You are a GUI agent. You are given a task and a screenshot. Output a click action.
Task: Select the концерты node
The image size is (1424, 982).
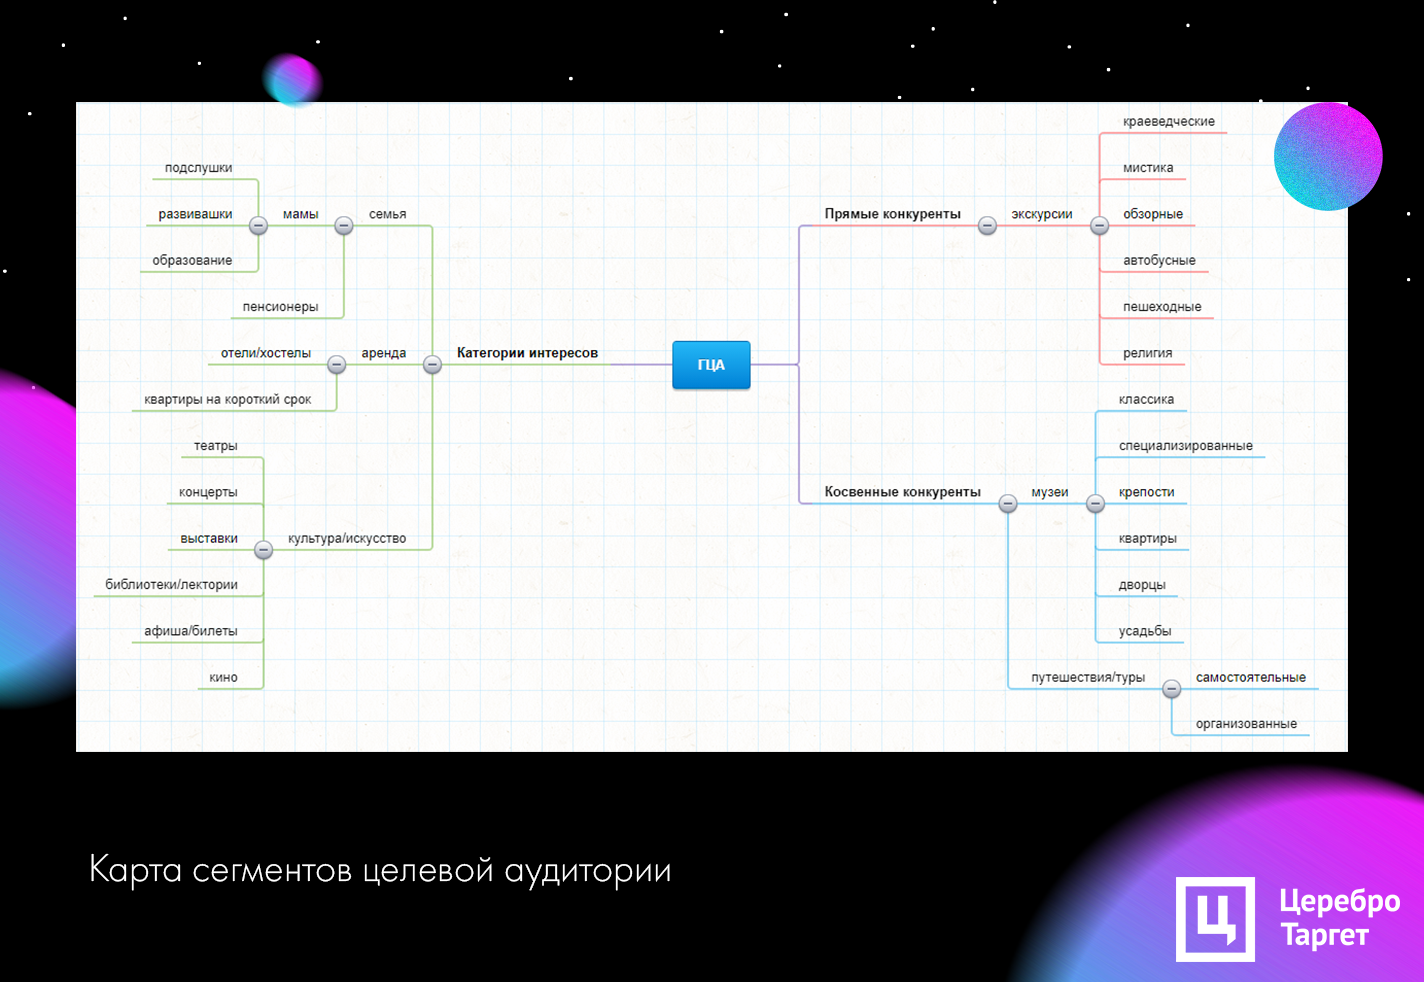tap(208, 492)
